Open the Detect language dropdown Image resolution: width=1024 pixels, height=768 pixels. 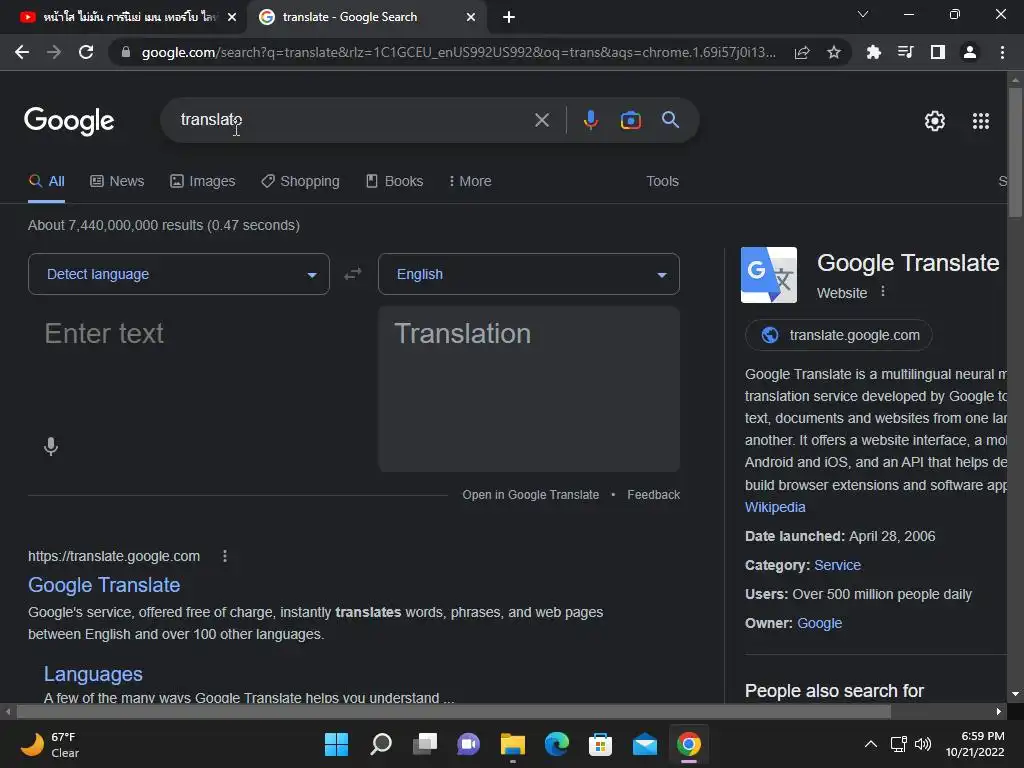coord(178,274)
